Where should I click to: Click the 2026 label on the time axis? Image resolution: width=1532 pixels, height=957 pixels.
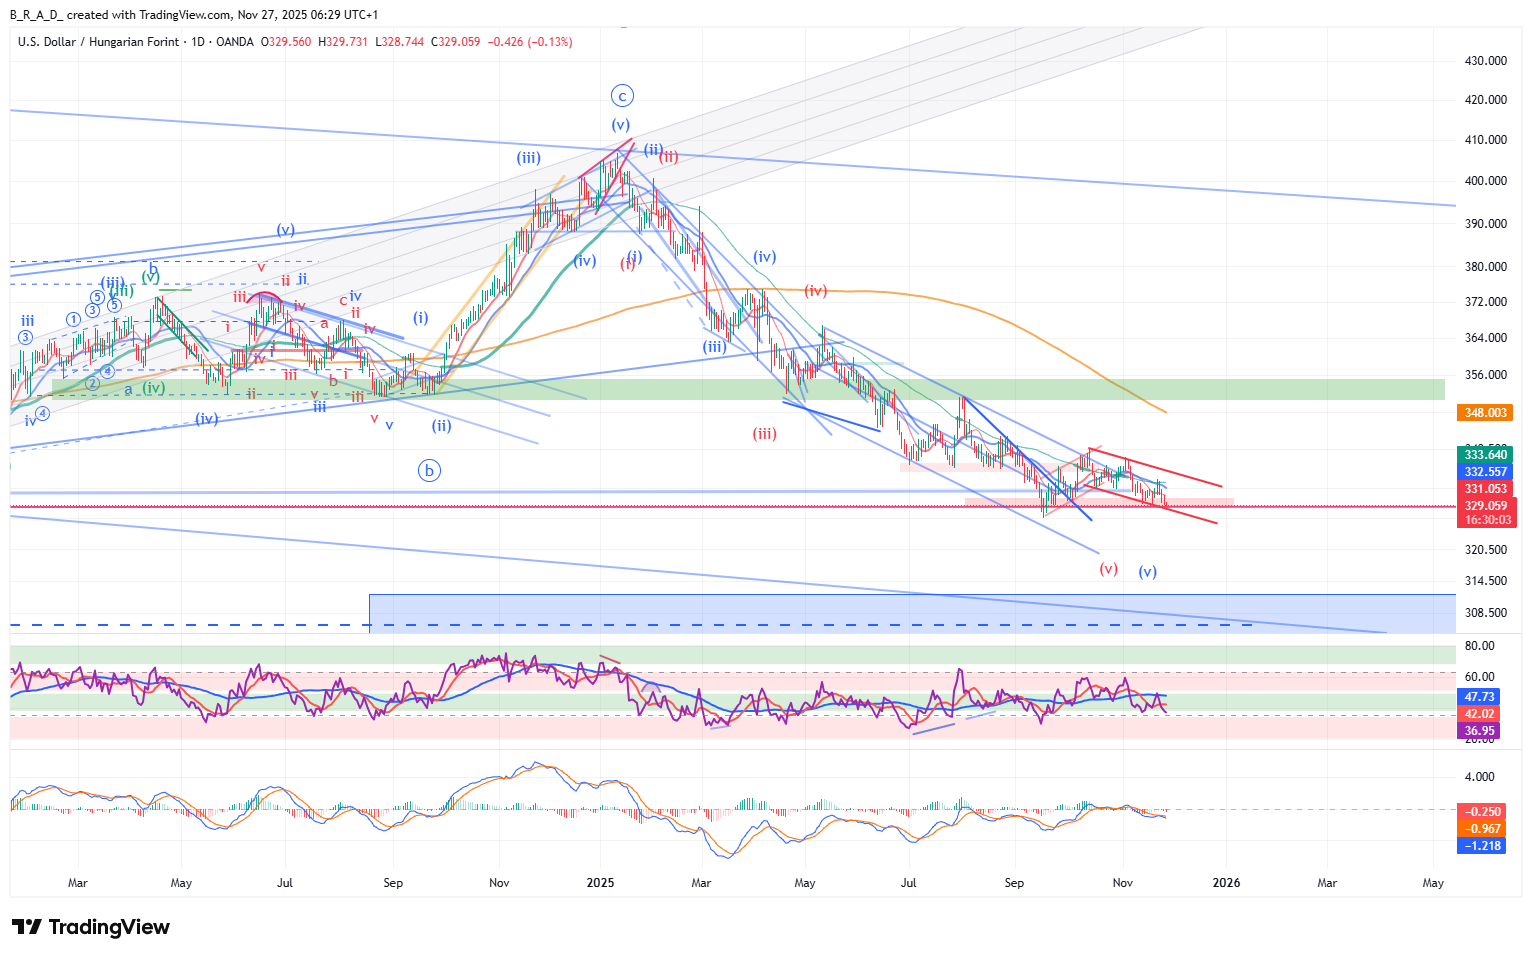click(x=1226, y=883)
